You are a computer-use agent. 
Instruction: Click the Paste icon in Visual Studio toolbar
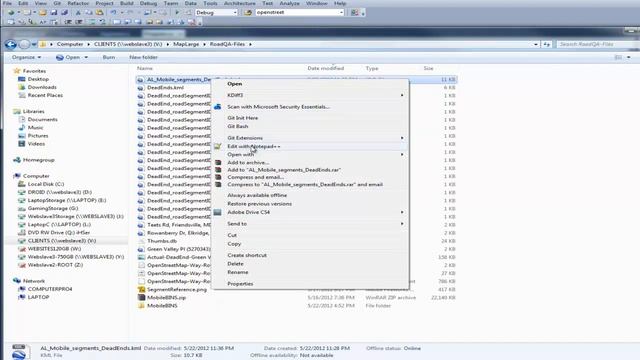pos(99,13)
